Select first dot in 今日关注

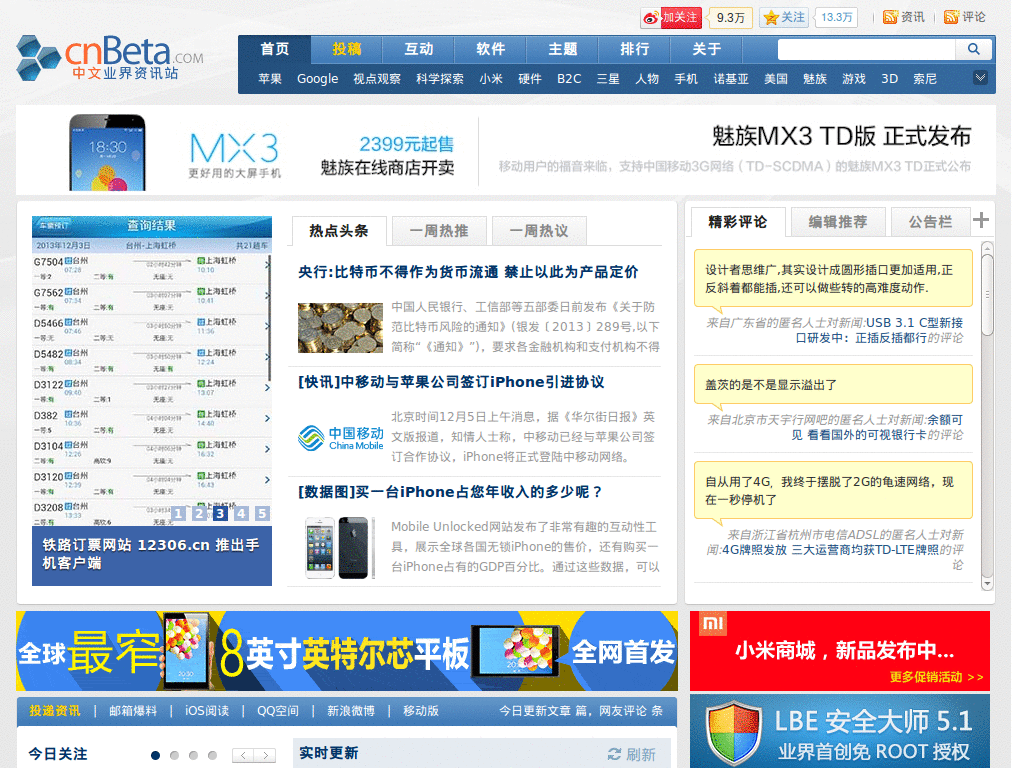point(155,755)
